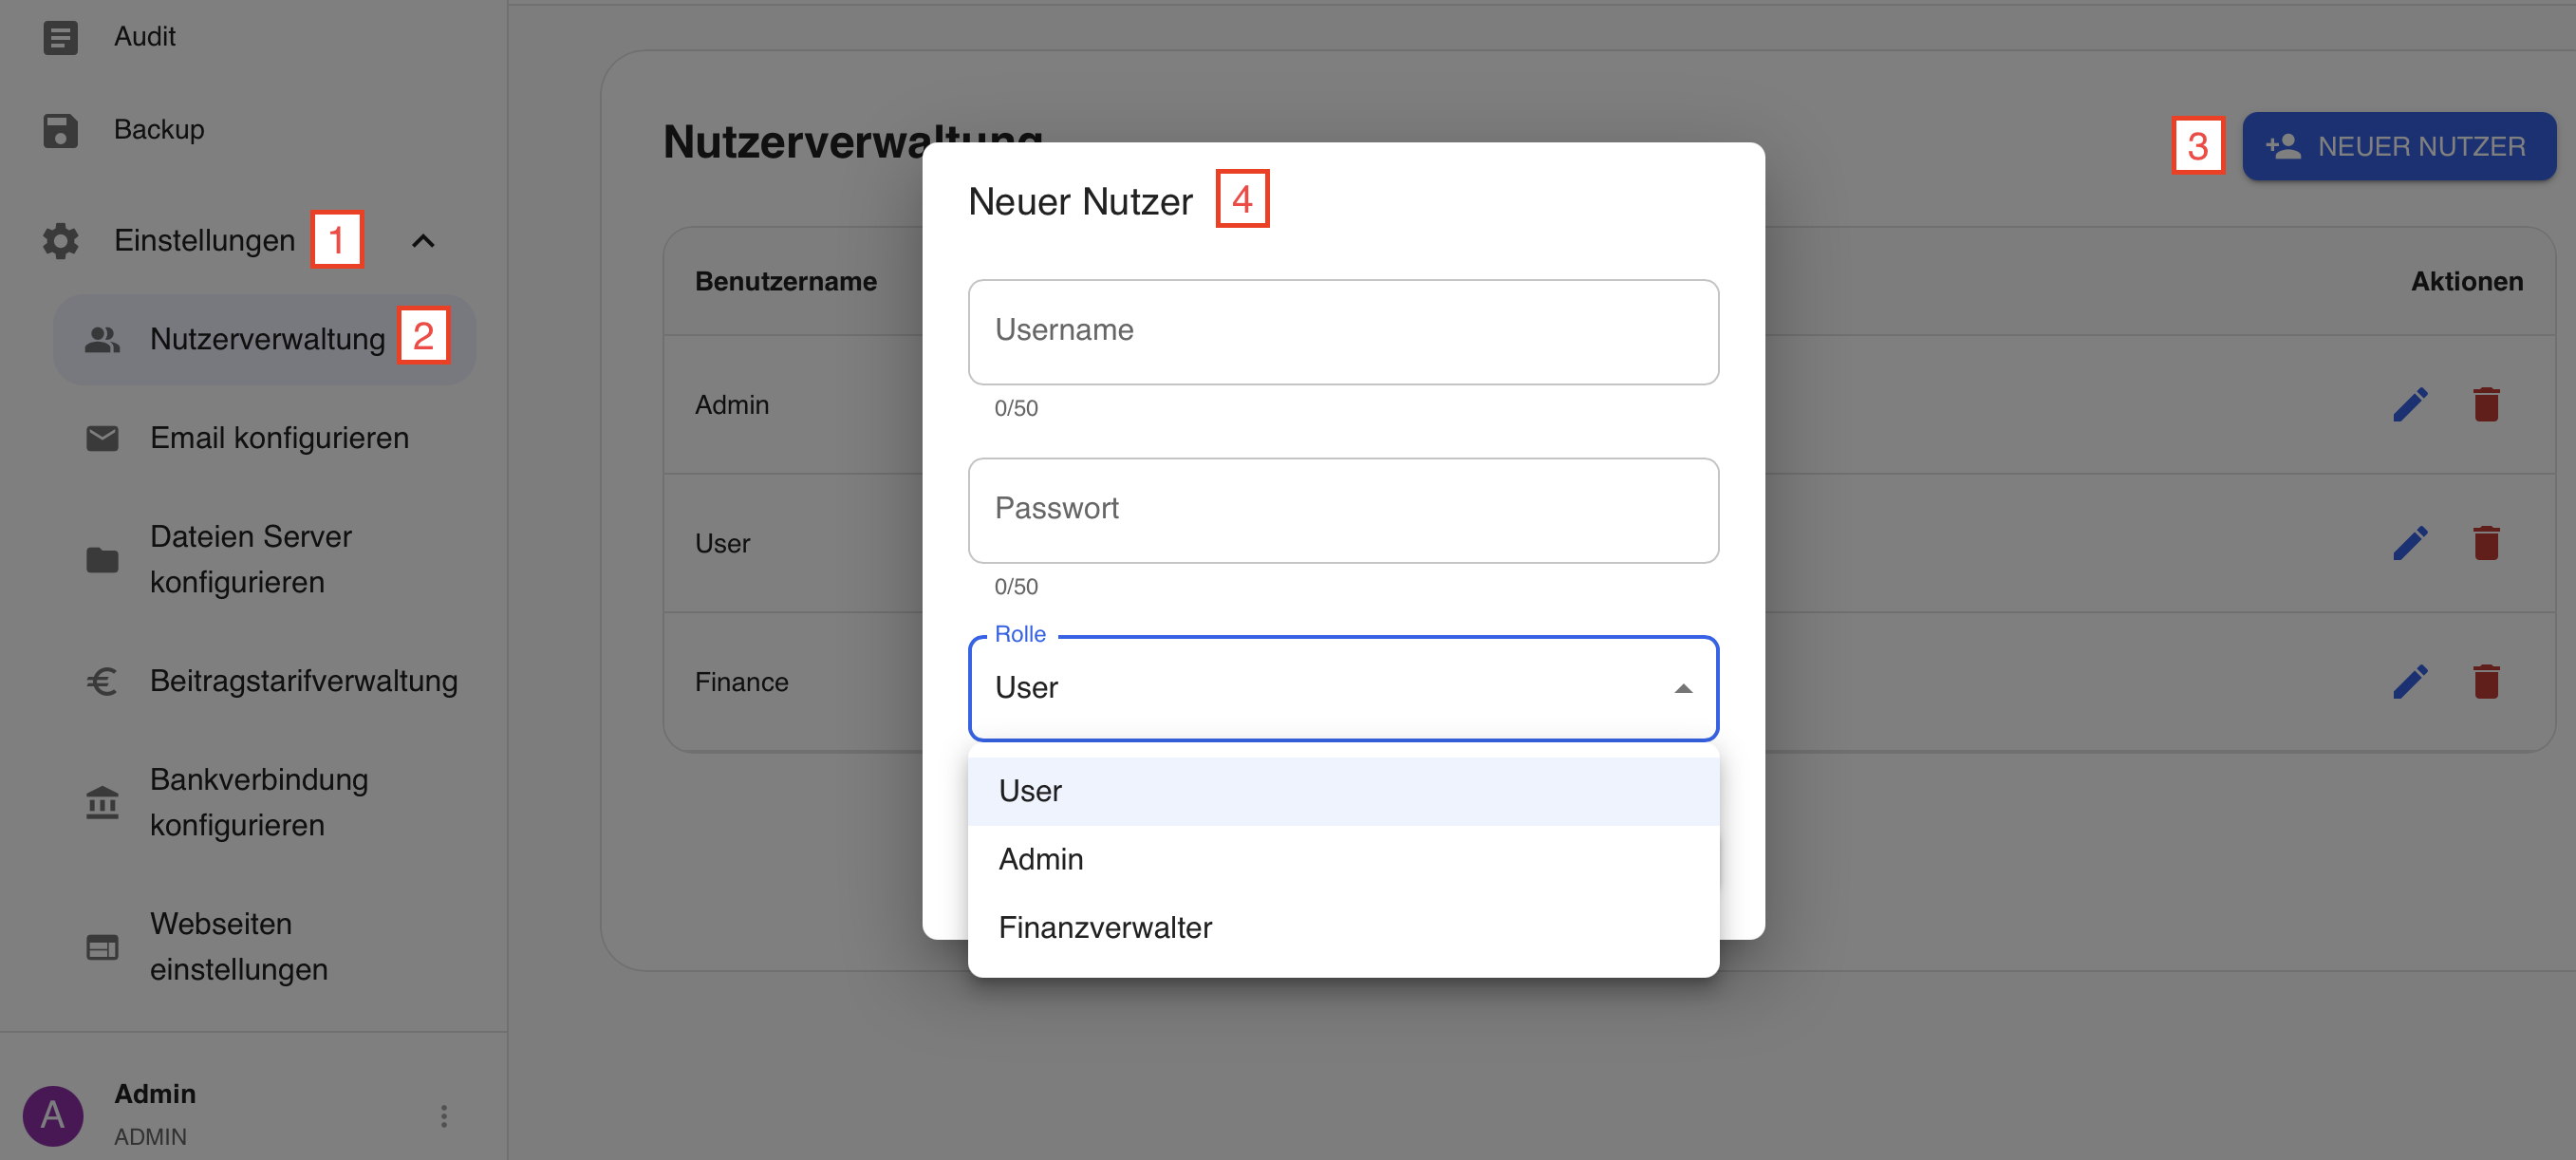
Task: Open the Admin account three-dot menu
Action: coord(444,1116)
